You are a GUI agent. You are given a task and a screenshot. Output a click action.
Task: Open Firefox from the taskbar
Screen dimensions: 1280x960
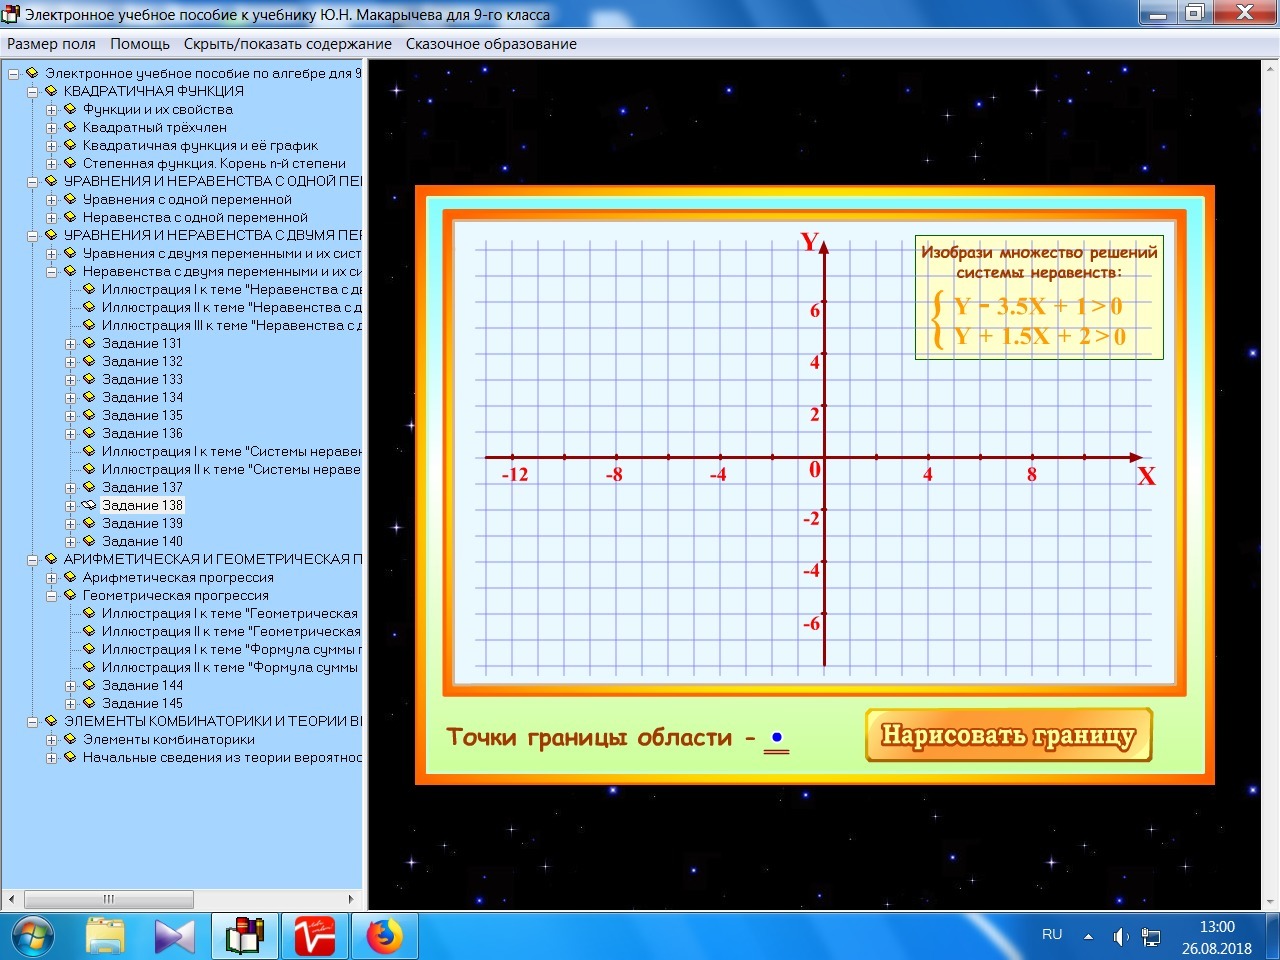384,936
